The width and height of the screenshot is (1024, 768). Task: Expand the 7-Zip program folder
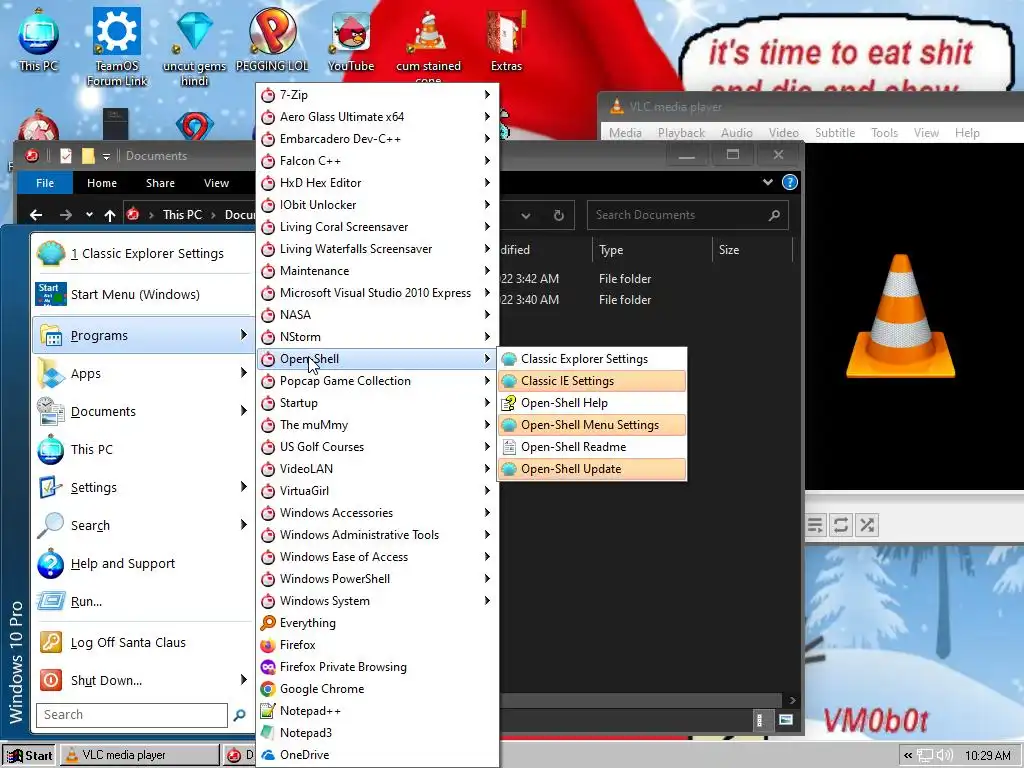point(377,95)
